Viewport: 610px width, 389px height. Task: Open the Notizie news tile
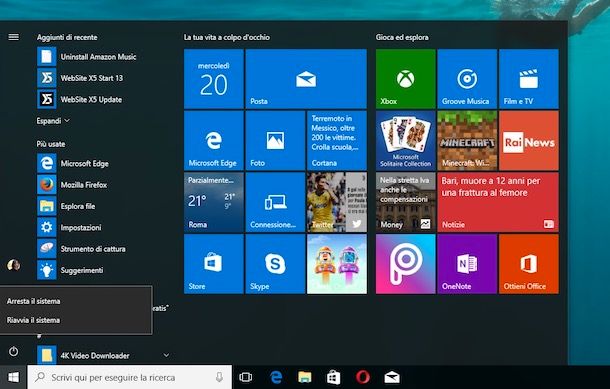click(498, 202)
